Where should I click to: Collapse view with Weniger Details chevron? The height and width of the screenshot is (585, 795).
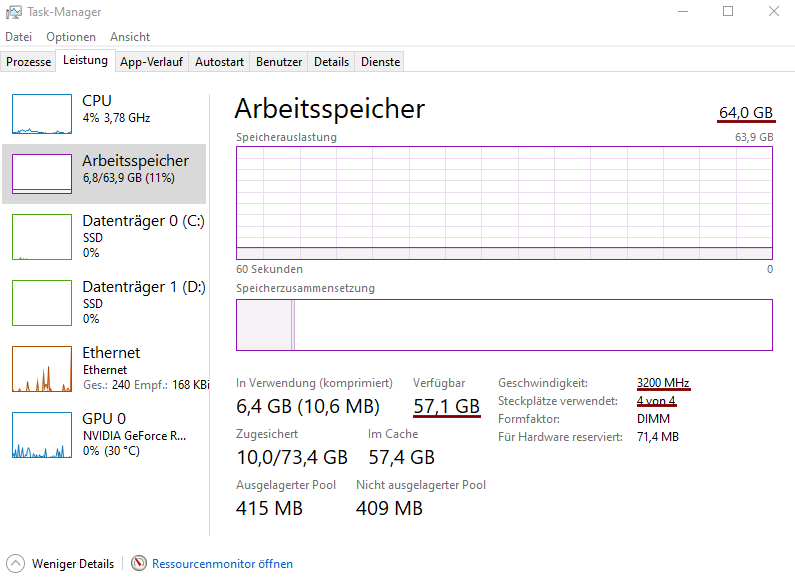tap(15, 563)
